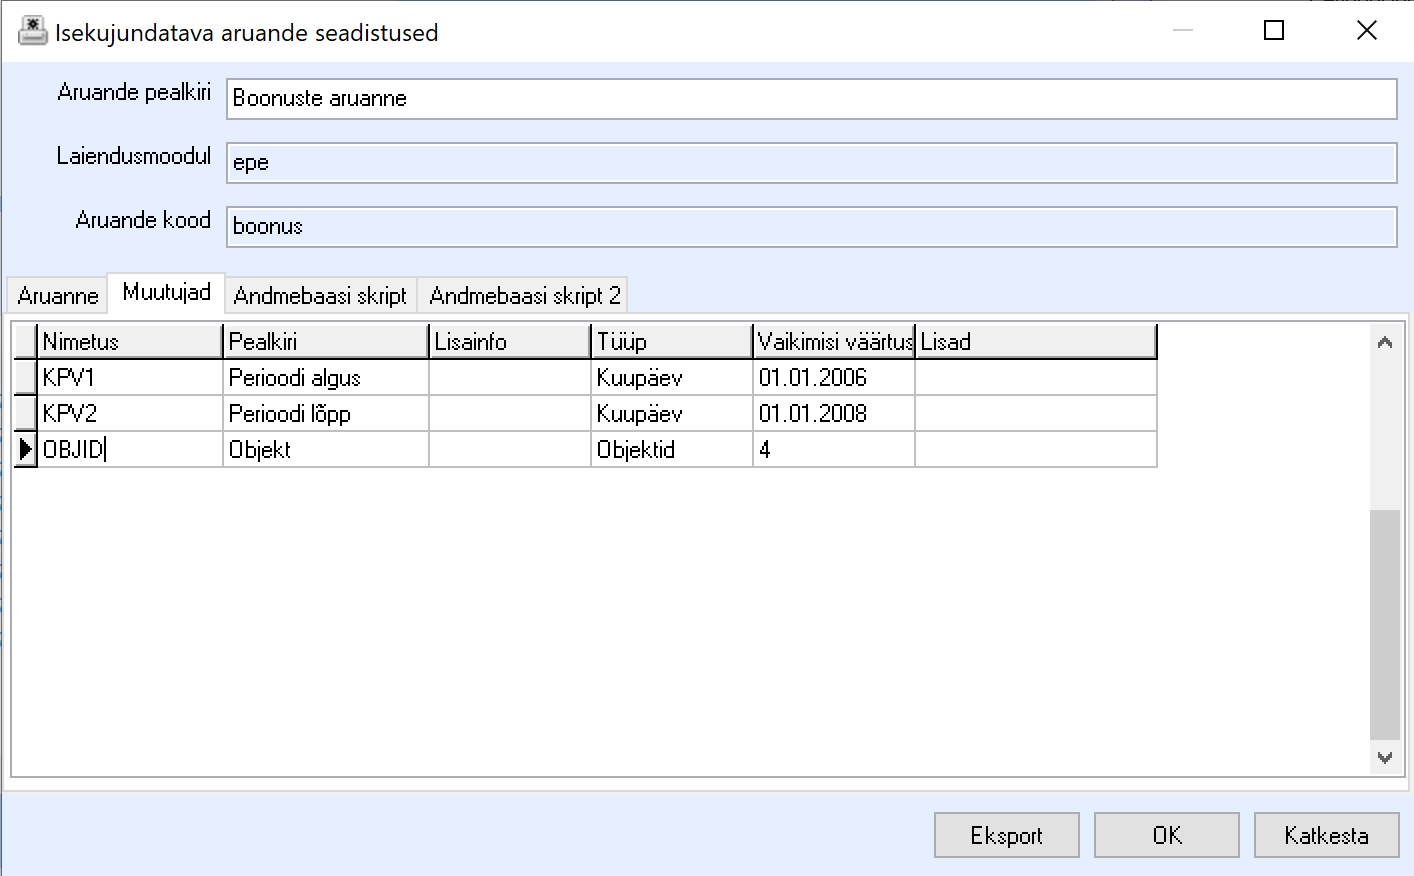Close the report settings window
Viewport: 1414px width, 876px height.
1367,31
